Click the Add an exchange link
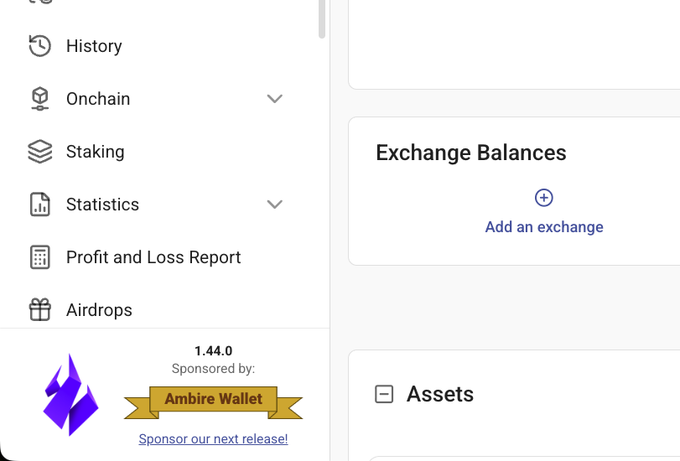This screenshot has width=680, height=461. click(544, 227)
